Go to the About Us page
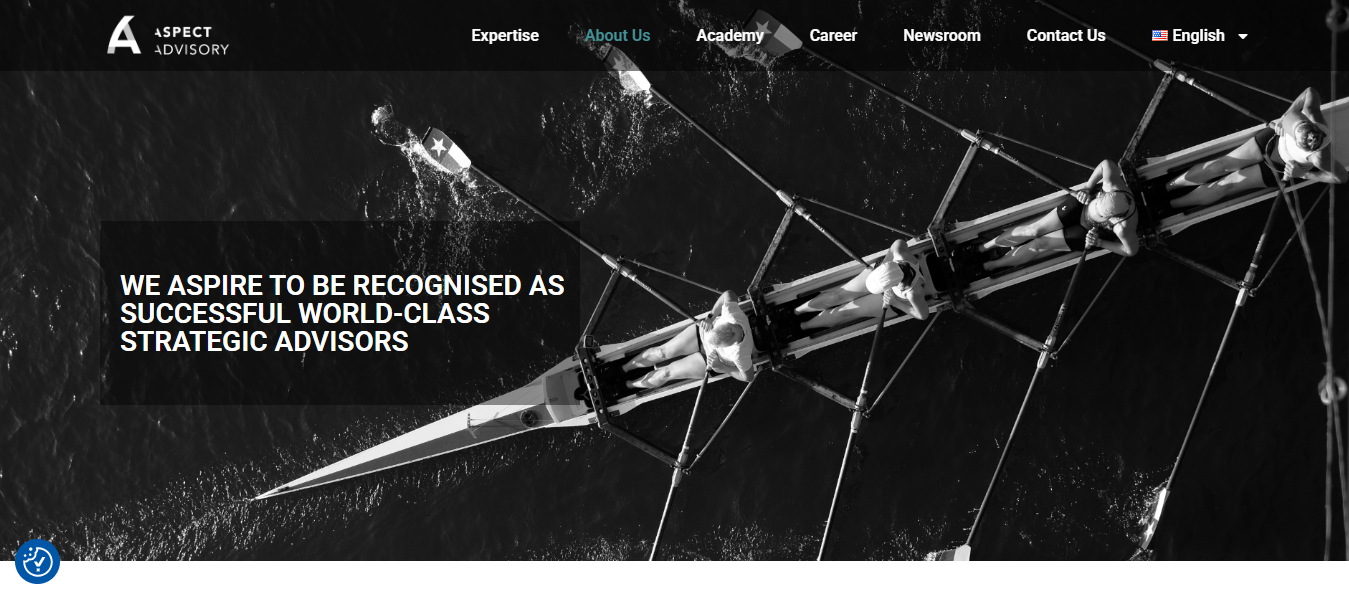 (x=617, y=35)
